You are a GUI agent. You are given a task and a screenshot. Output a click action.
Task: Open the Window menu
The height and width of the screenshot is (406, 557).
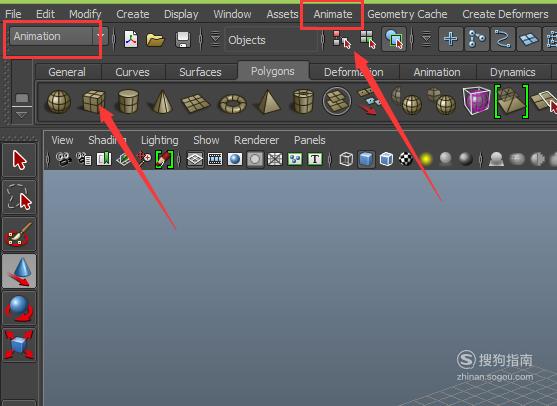(232, 14)
